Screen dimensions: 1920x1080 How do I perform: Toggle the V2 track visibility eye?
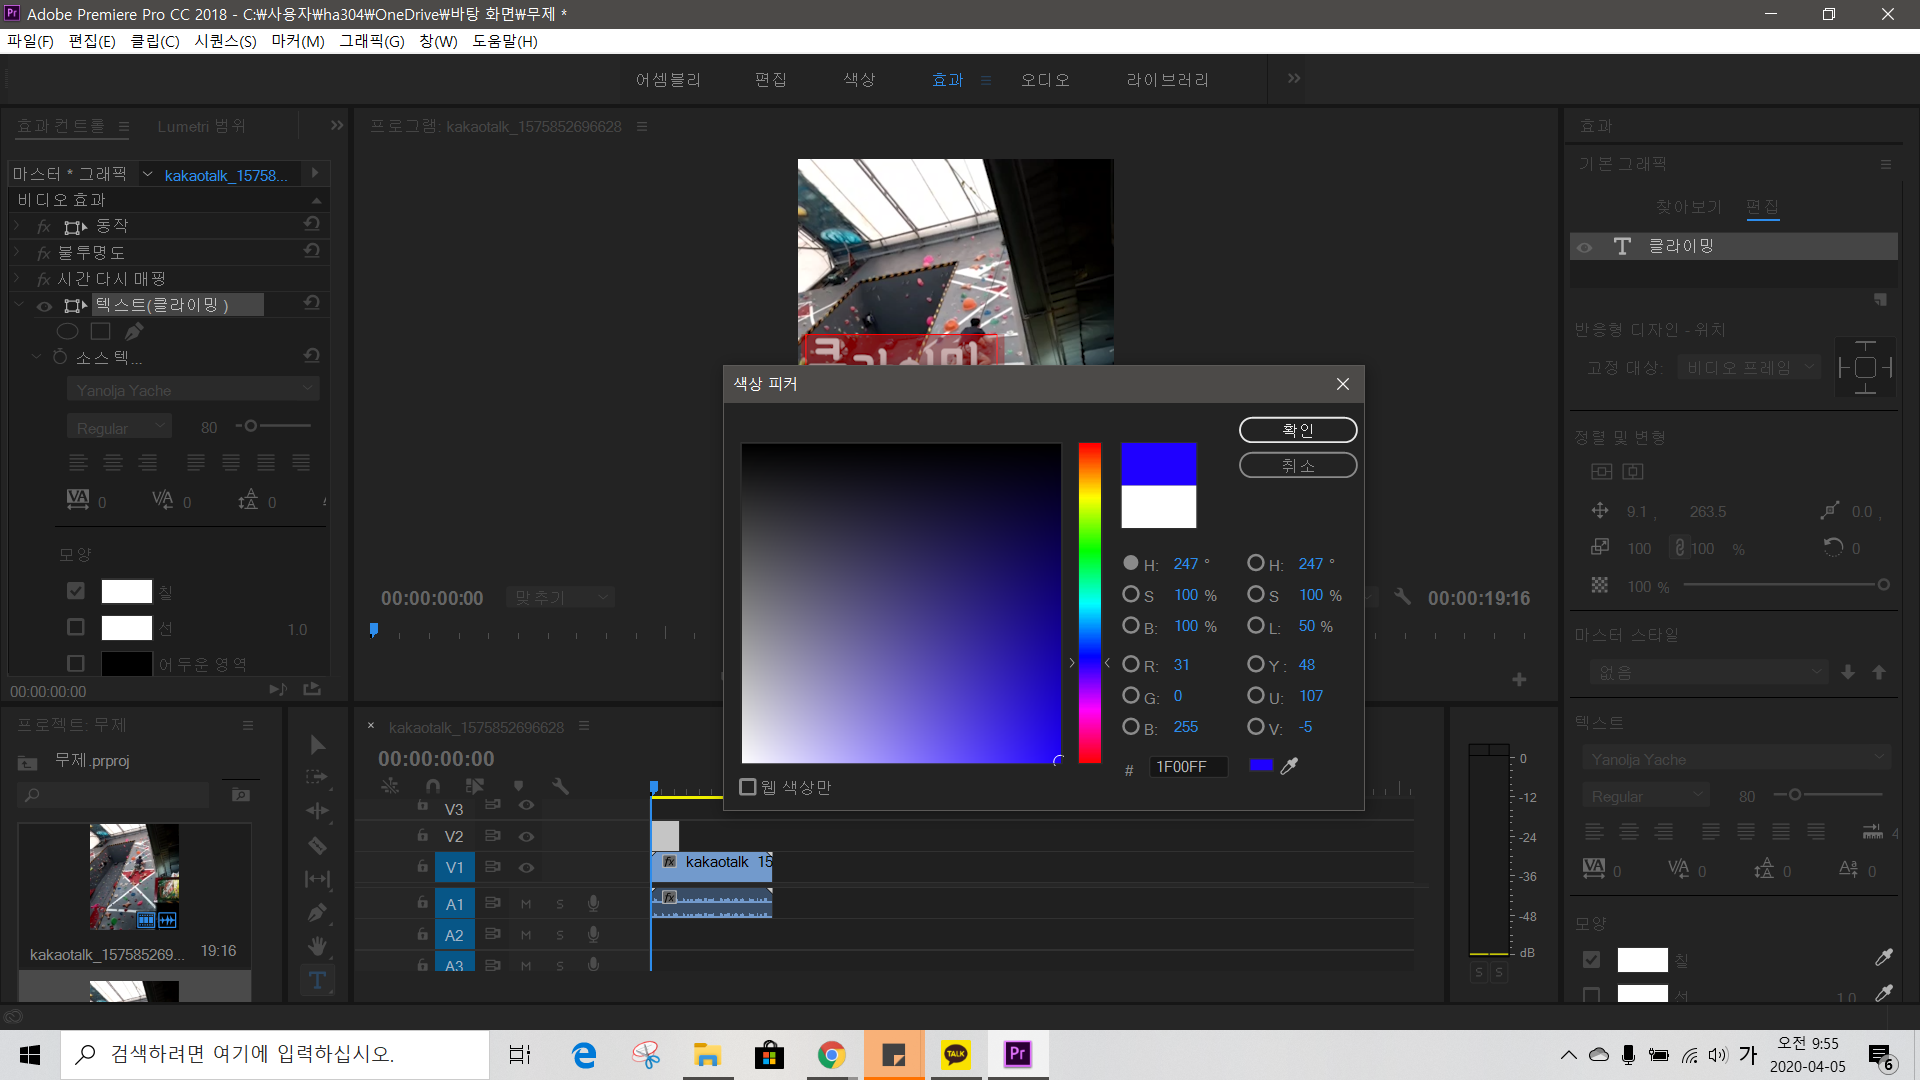[526, 836]
